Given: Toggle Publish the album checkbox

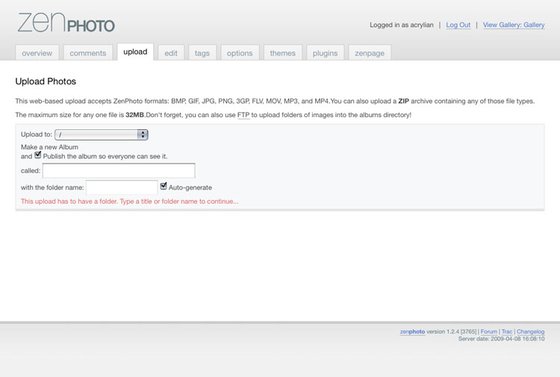Looking at the screenshot, I should (38, 155).
